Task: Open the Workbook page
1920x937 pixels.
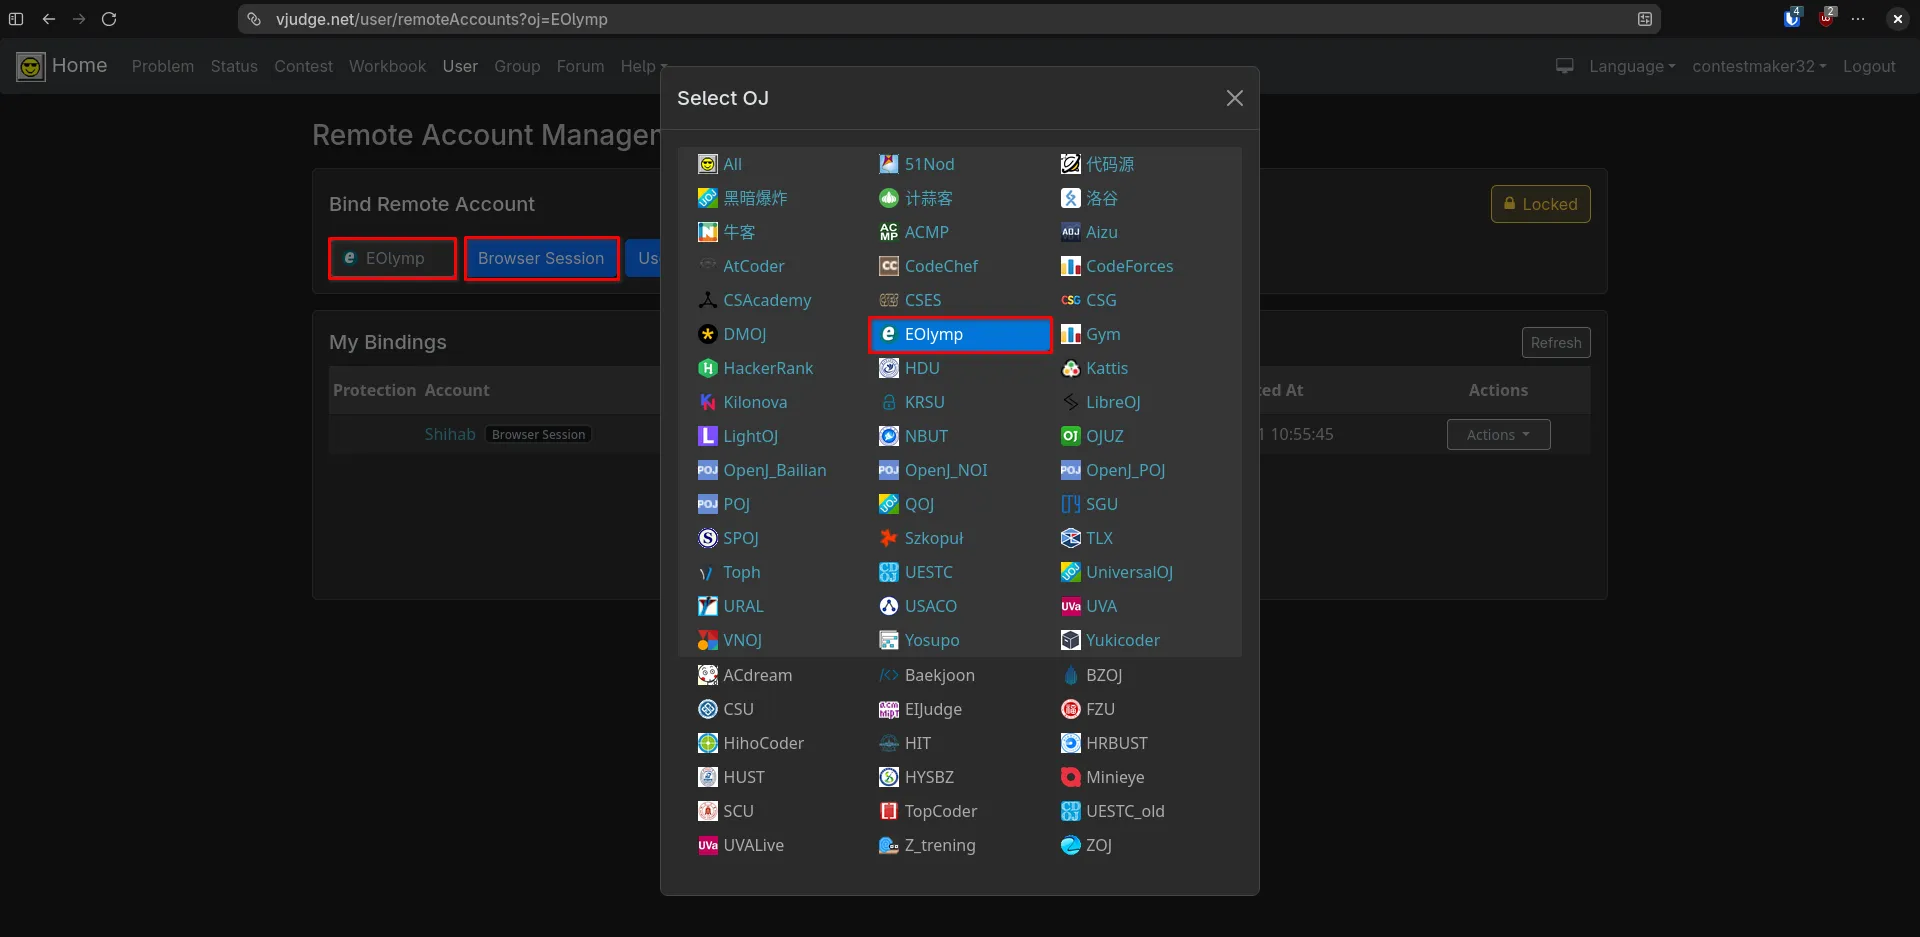Action: click(x=387, y=66)
